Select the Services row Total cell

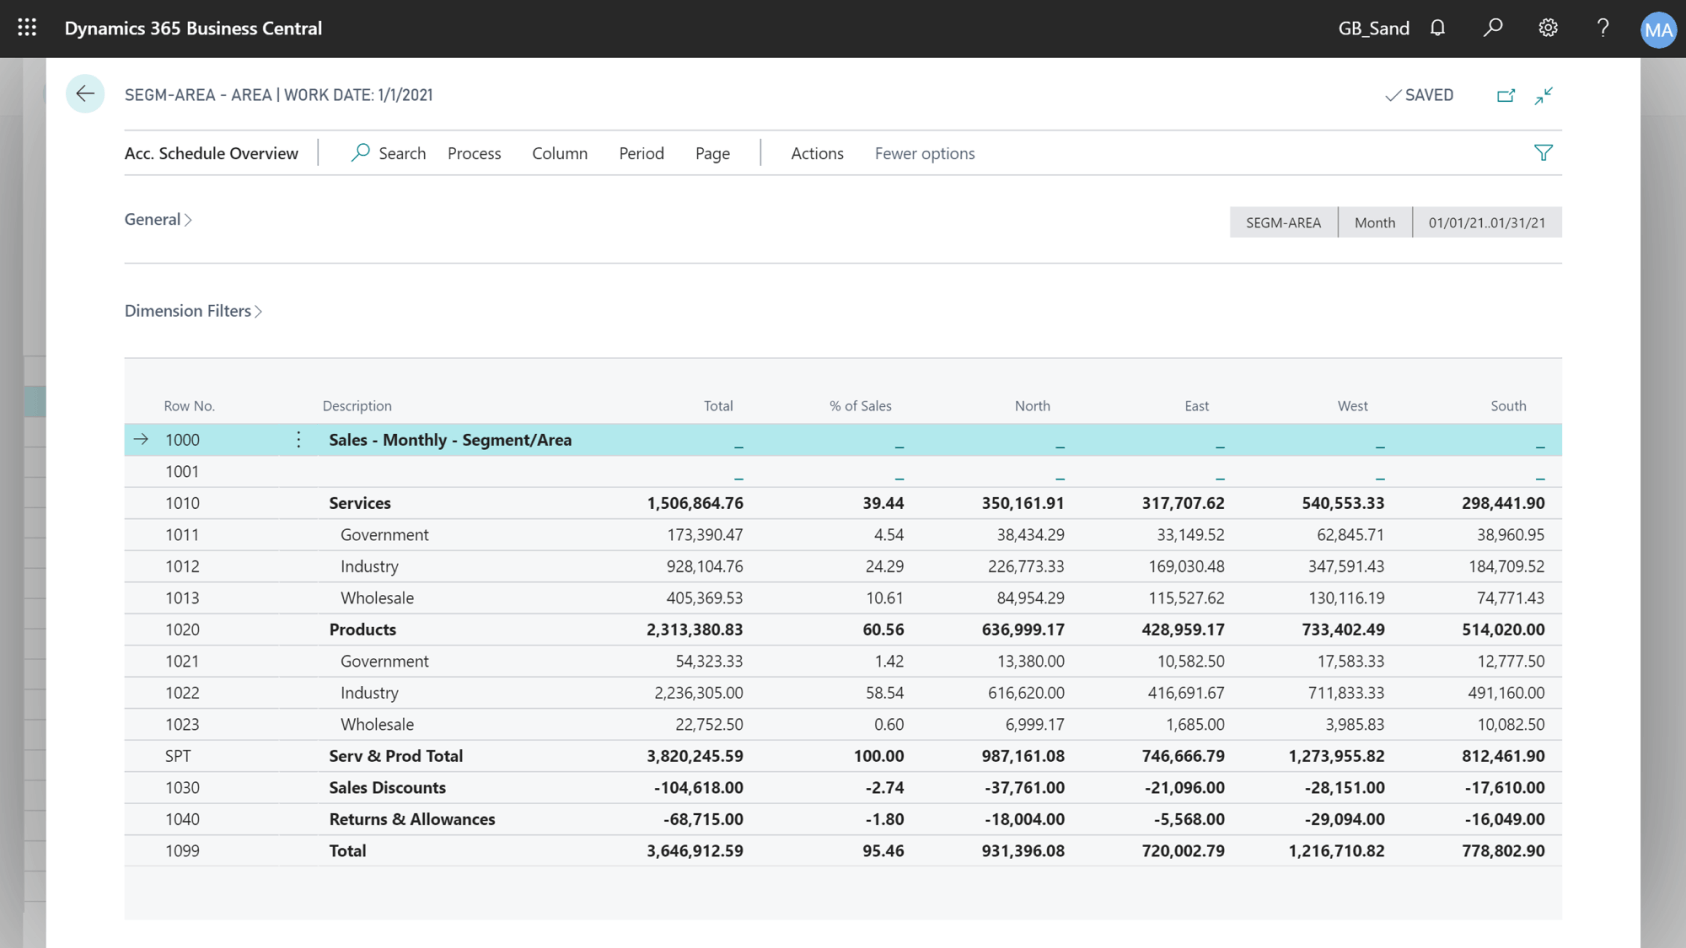click(695, 503)
